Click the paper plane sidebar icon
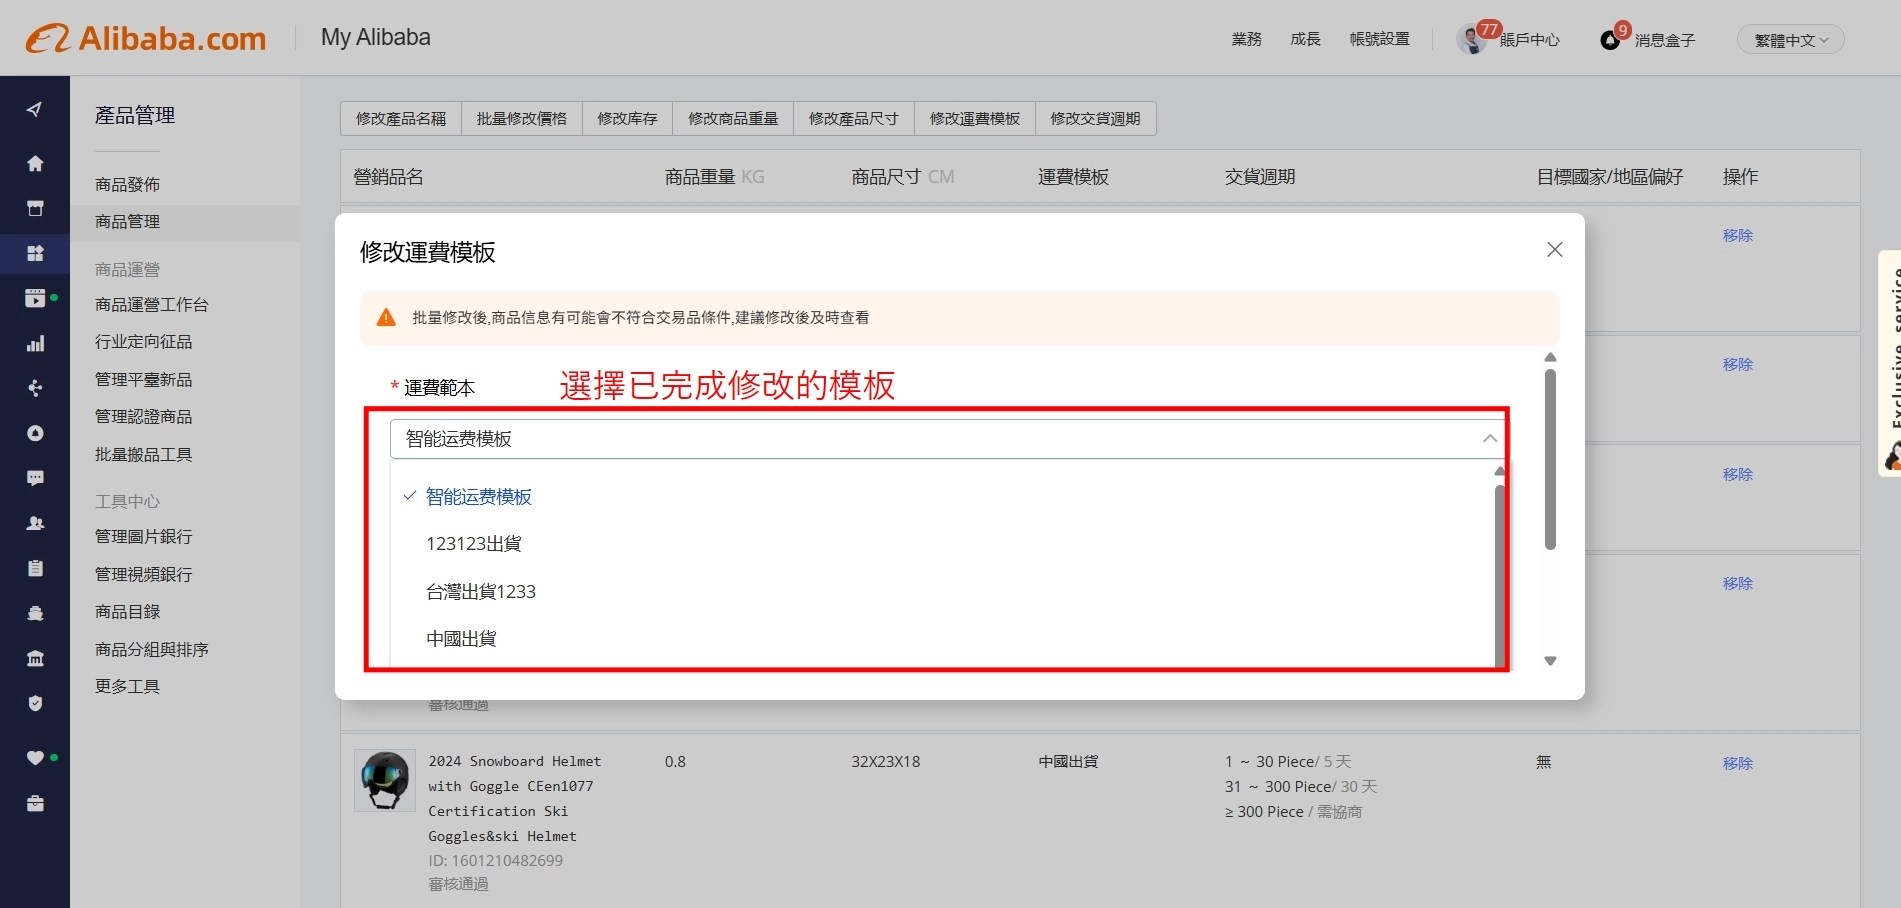 35,109
